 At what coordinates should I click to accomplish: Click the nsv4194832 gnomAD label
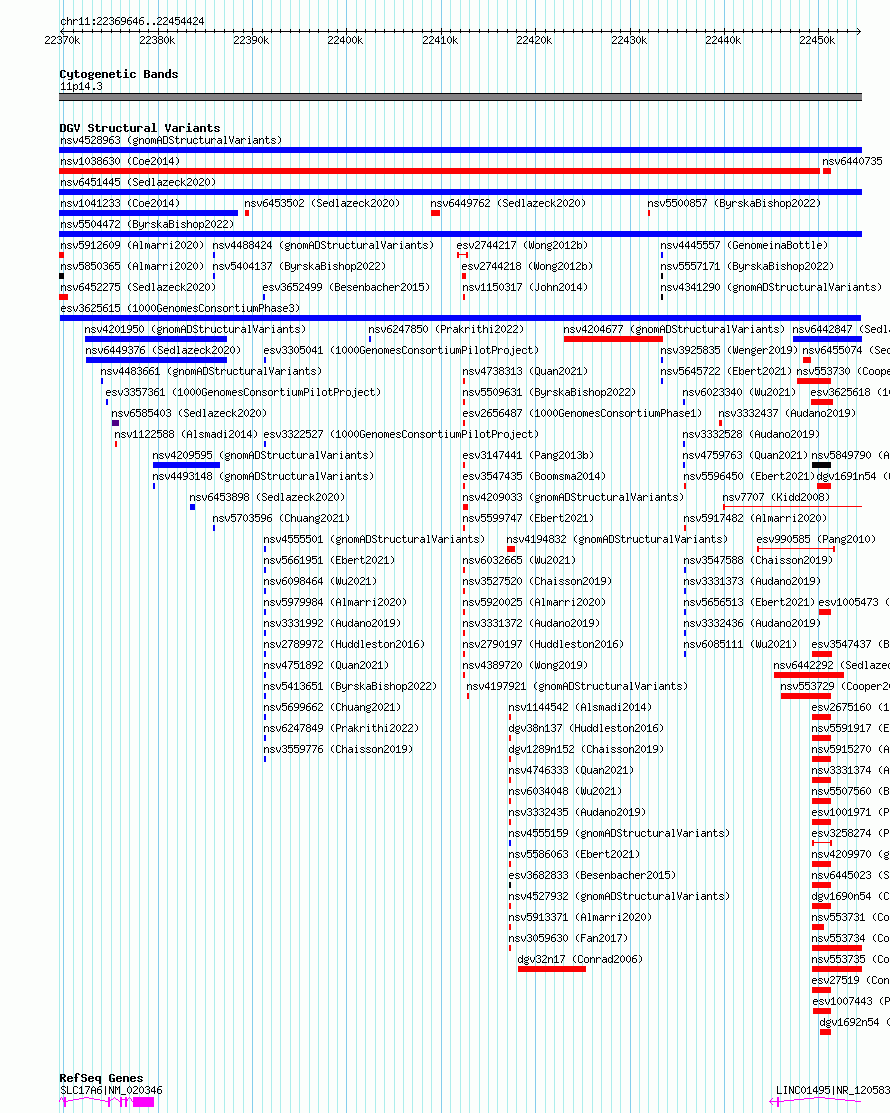click(x=617, y=539)
